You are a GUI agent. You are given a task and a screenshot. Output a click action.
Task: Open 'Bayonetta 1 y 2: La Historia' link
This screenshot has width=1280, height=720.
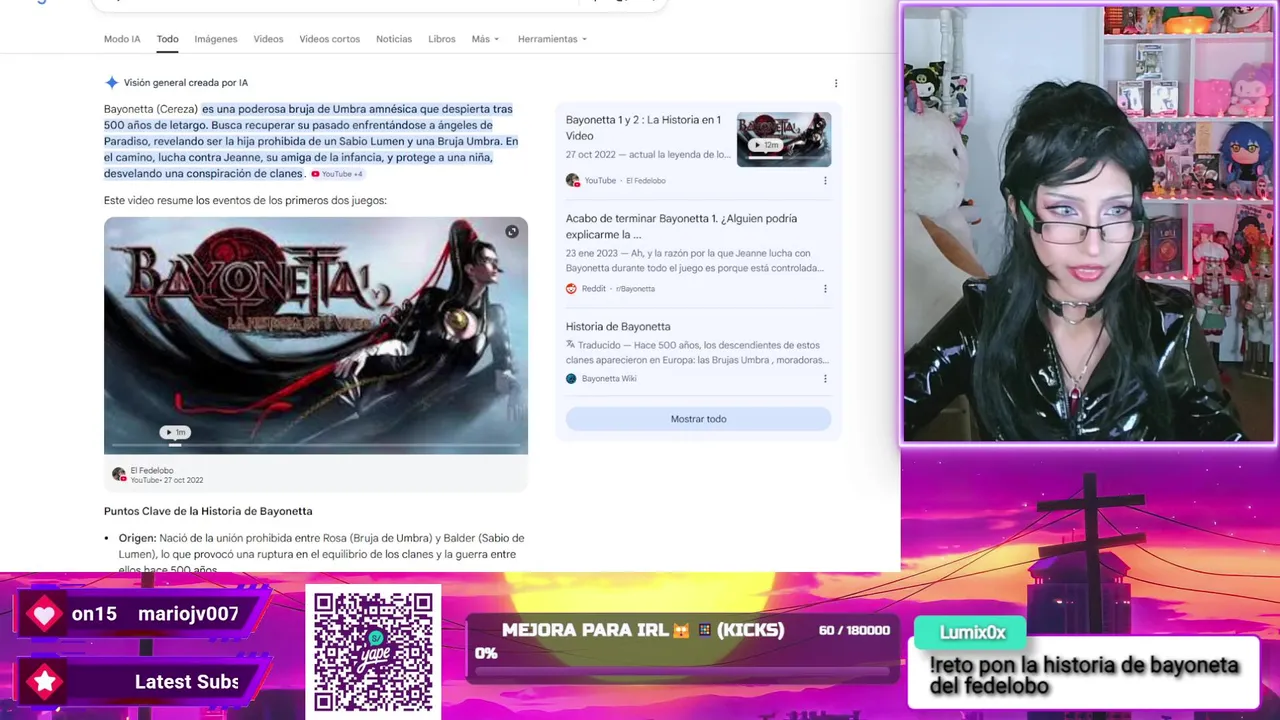pos(643,128)
